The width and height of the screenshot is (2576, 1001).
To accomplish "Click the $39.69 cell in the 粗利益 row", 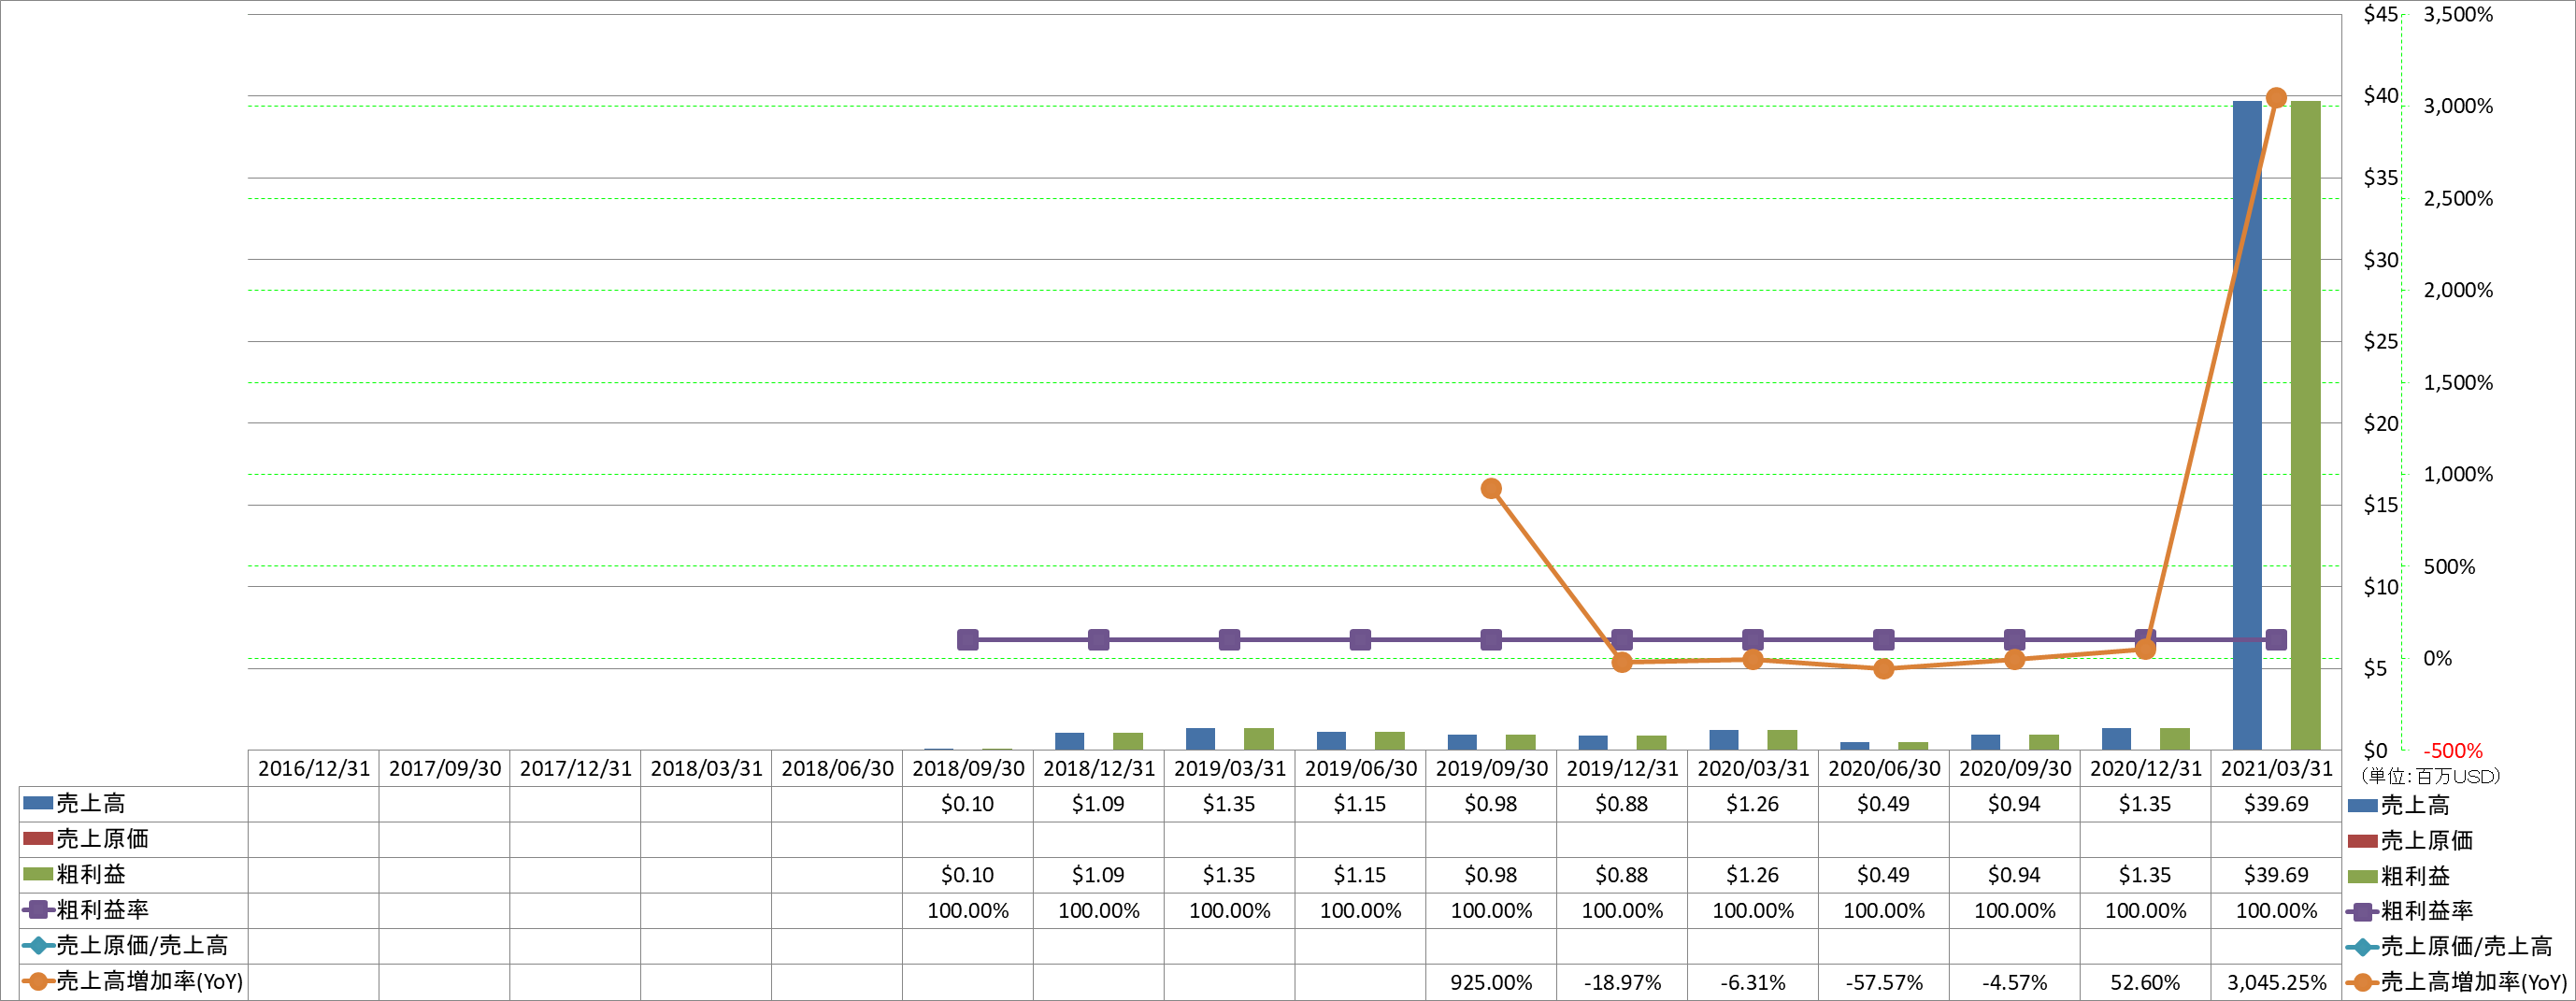I will click(x=2277, y=875).
